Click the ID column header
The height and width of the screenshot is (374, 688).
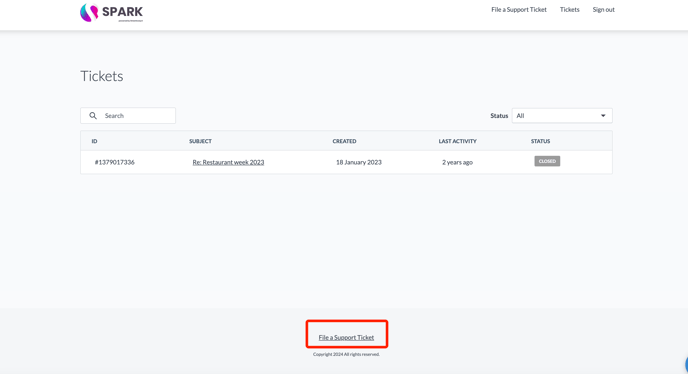(94, 141)
